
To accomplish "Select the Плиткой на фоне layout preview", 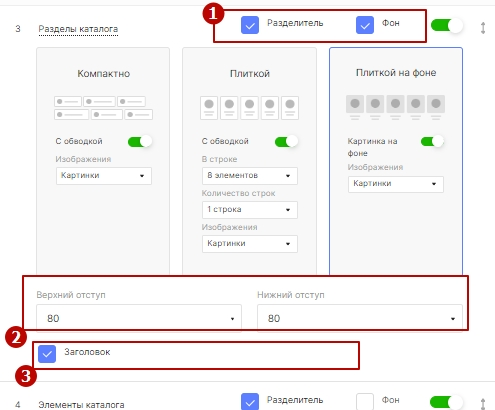I will [395, 107].
